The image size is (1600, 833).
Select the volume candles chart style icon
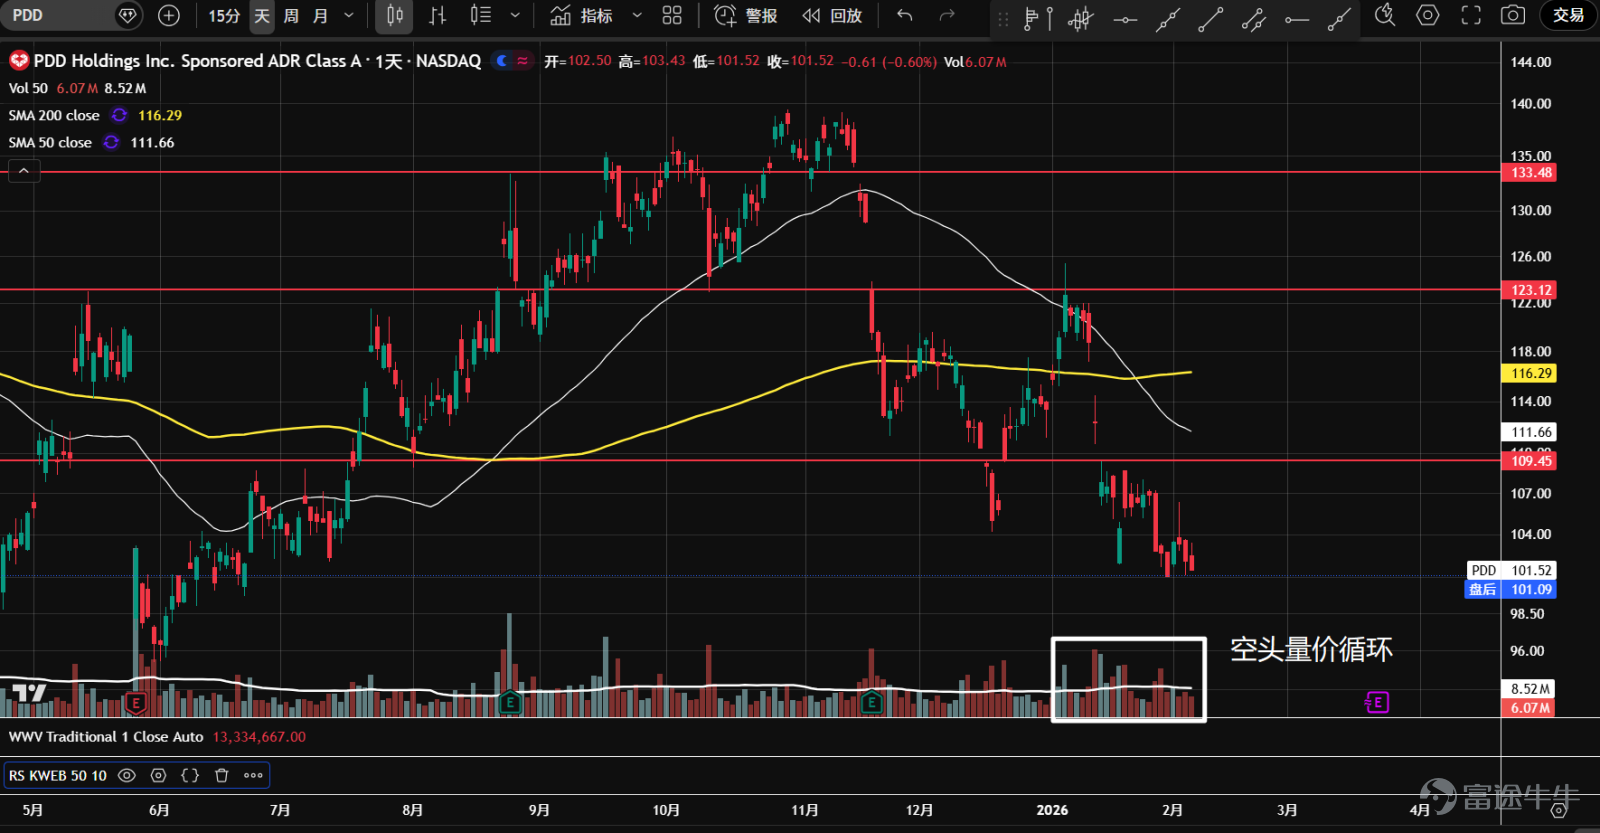coord(481,15)
